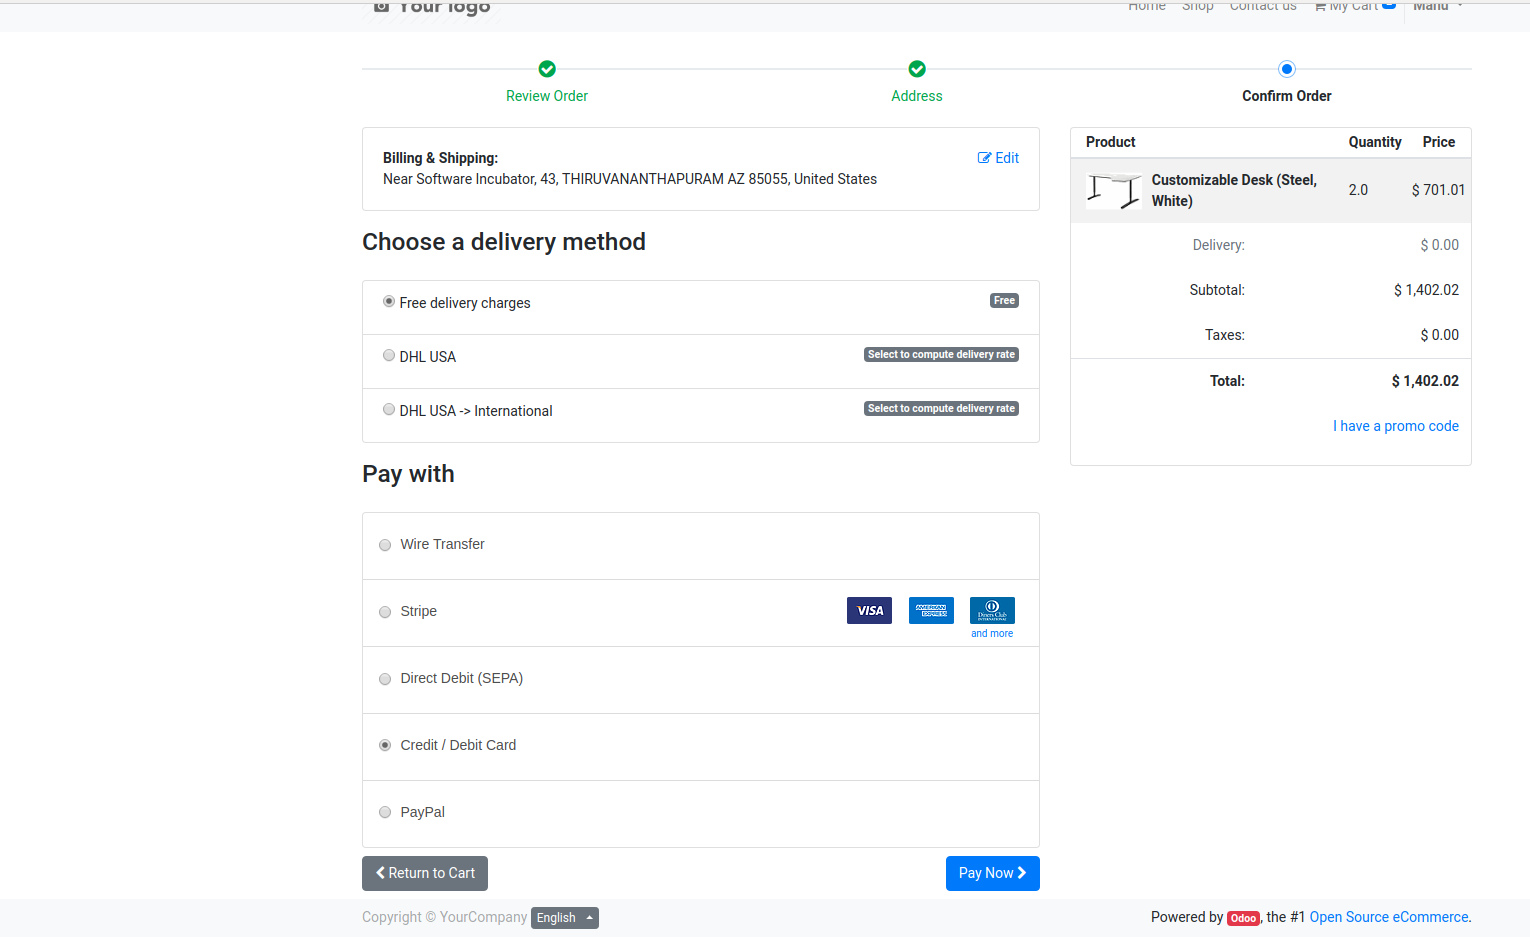
Task: Click 'I have a promo code' link
Action: click(1395, 426)
